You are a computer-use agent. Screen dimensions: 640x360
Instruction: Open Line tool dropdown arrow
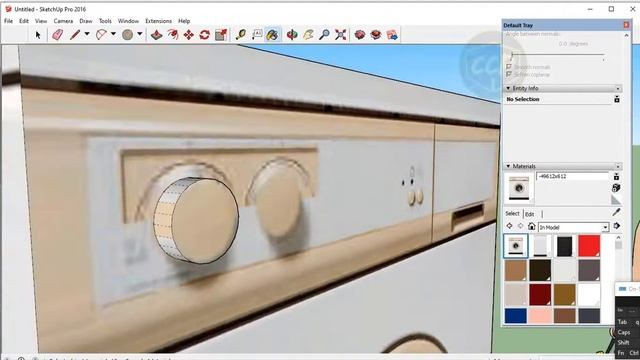(87, 35)
